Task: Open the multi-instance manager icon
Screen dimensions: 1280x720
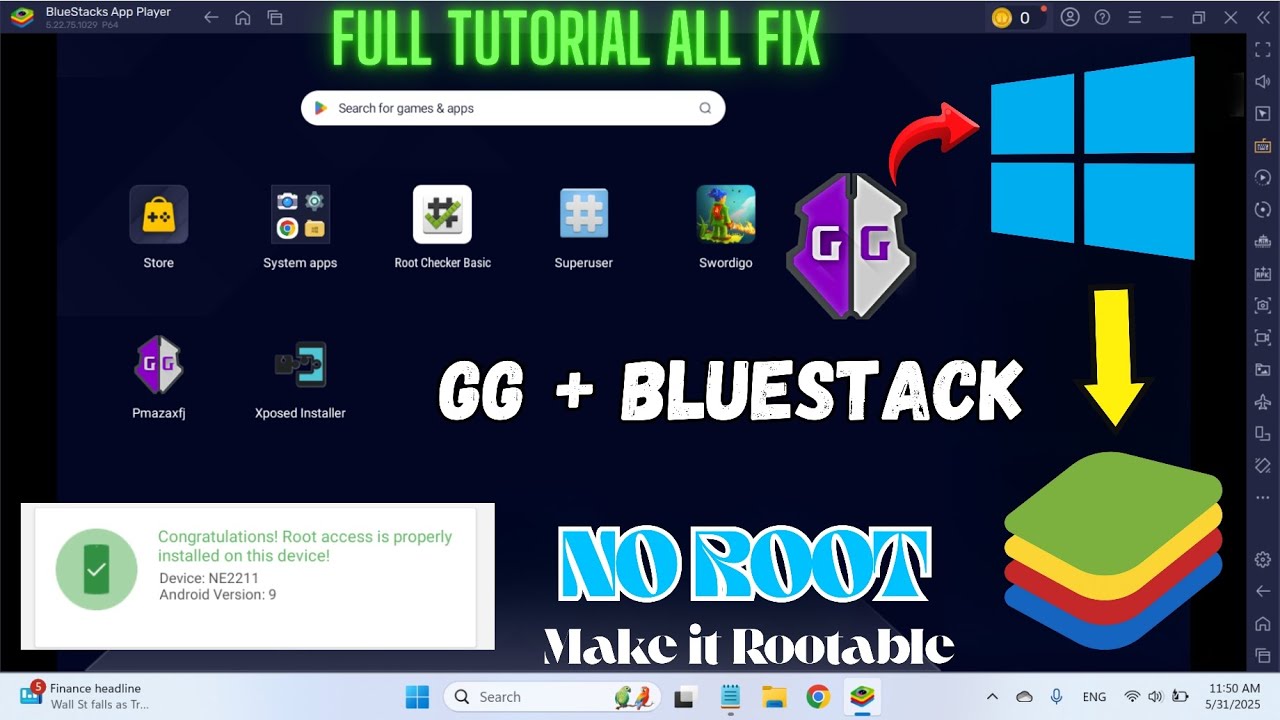Action: click(1263, 241)
